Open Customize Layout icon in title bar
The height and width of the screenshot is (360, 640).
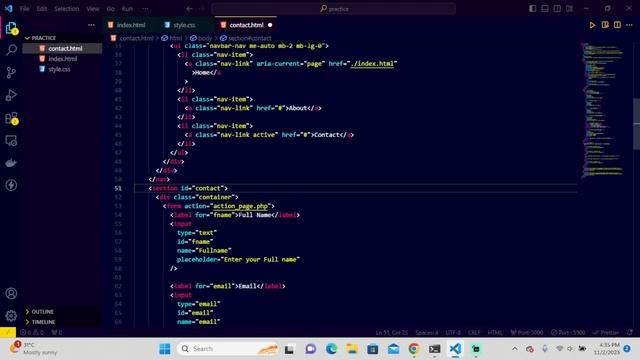tap(569, 9)
